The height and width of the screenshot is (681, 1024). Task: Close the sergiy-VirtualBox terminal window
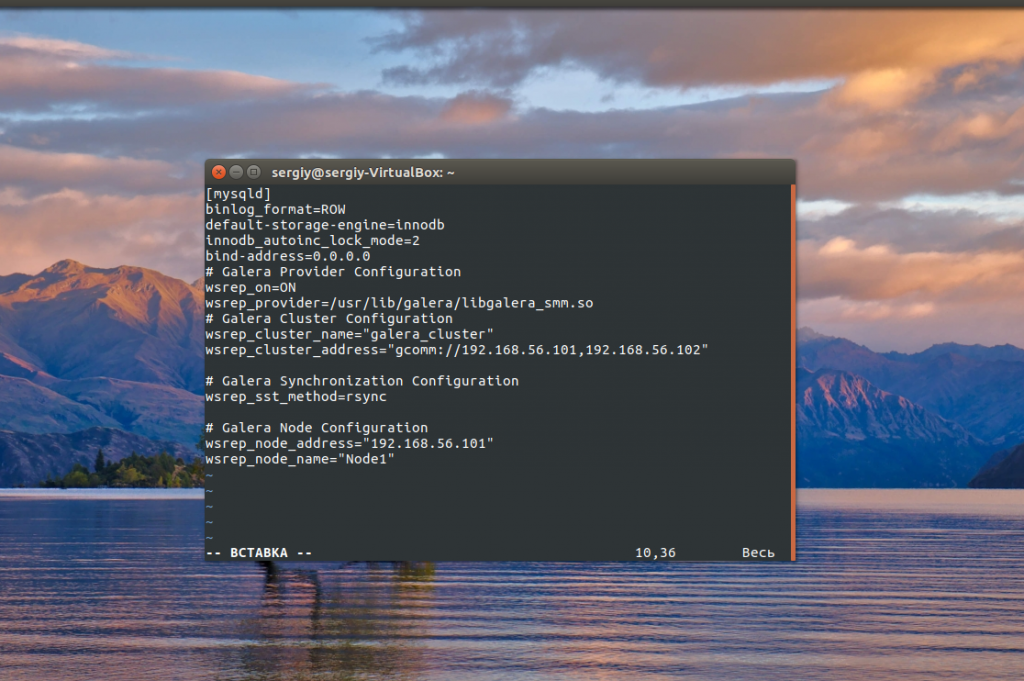[219, 172]
